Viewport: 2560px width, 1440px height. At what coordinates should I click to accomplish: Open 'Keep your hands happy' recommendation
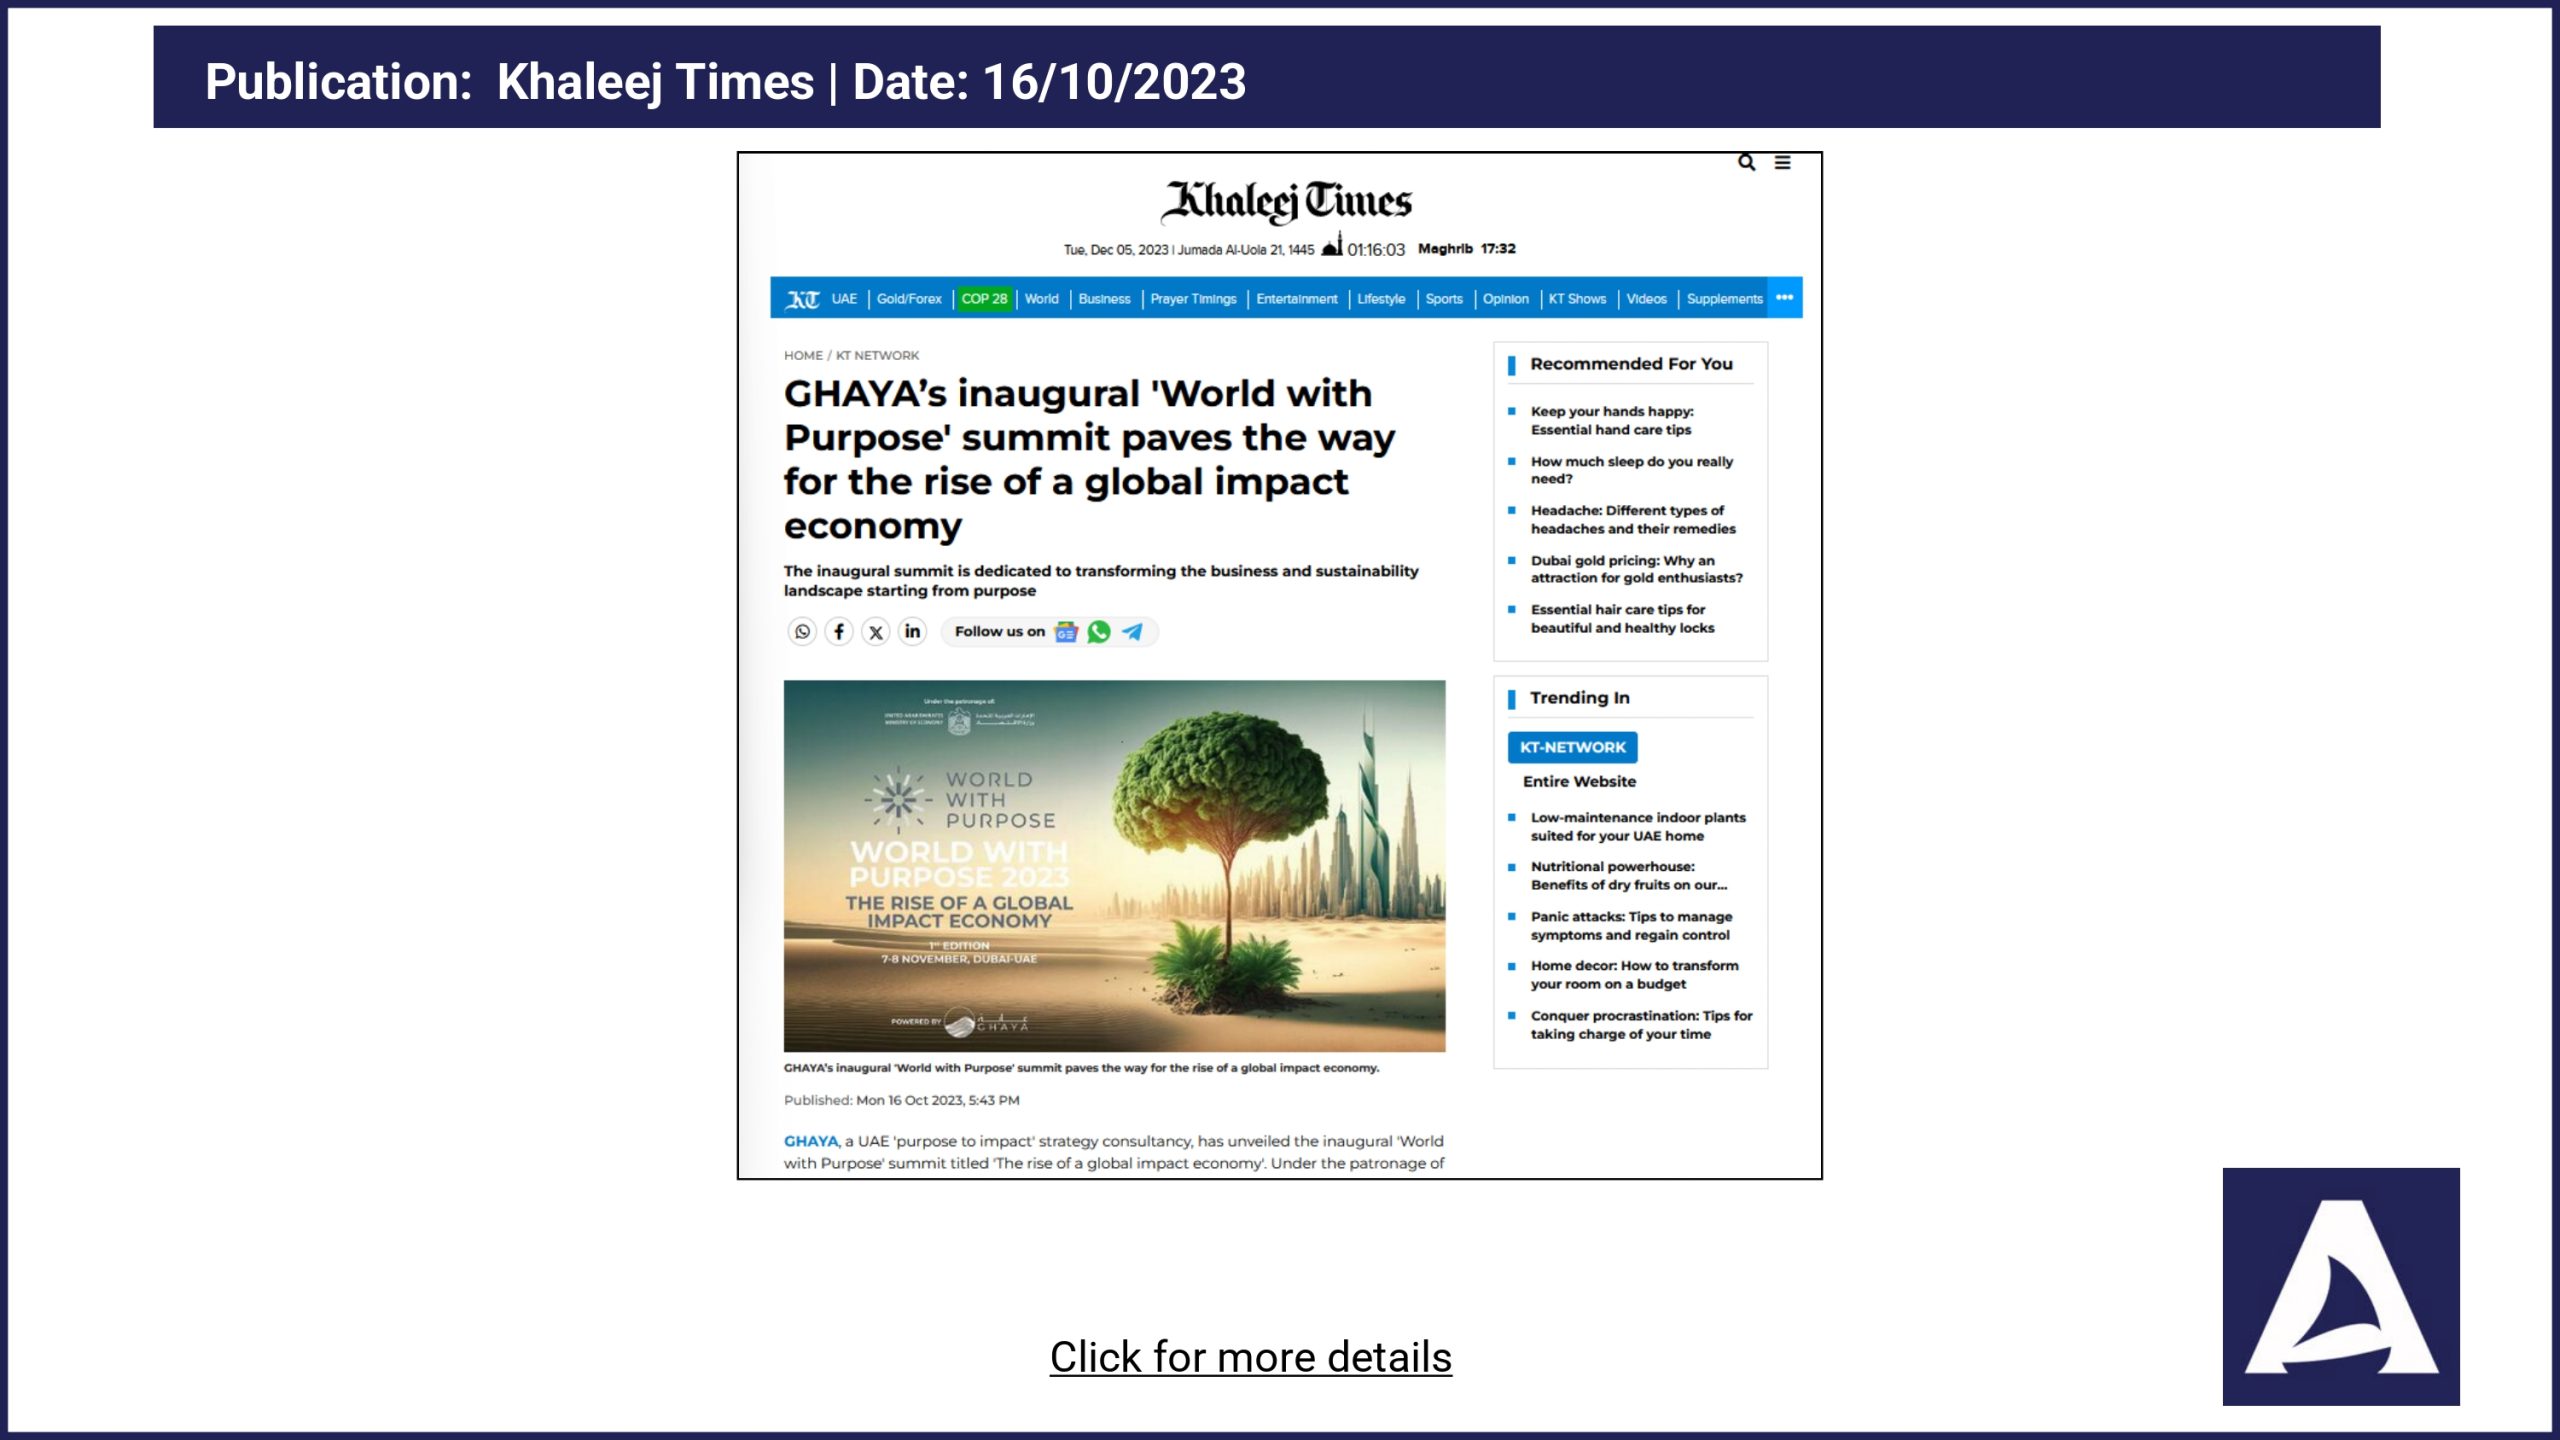pyautogui.click(x=1612, y=420)
